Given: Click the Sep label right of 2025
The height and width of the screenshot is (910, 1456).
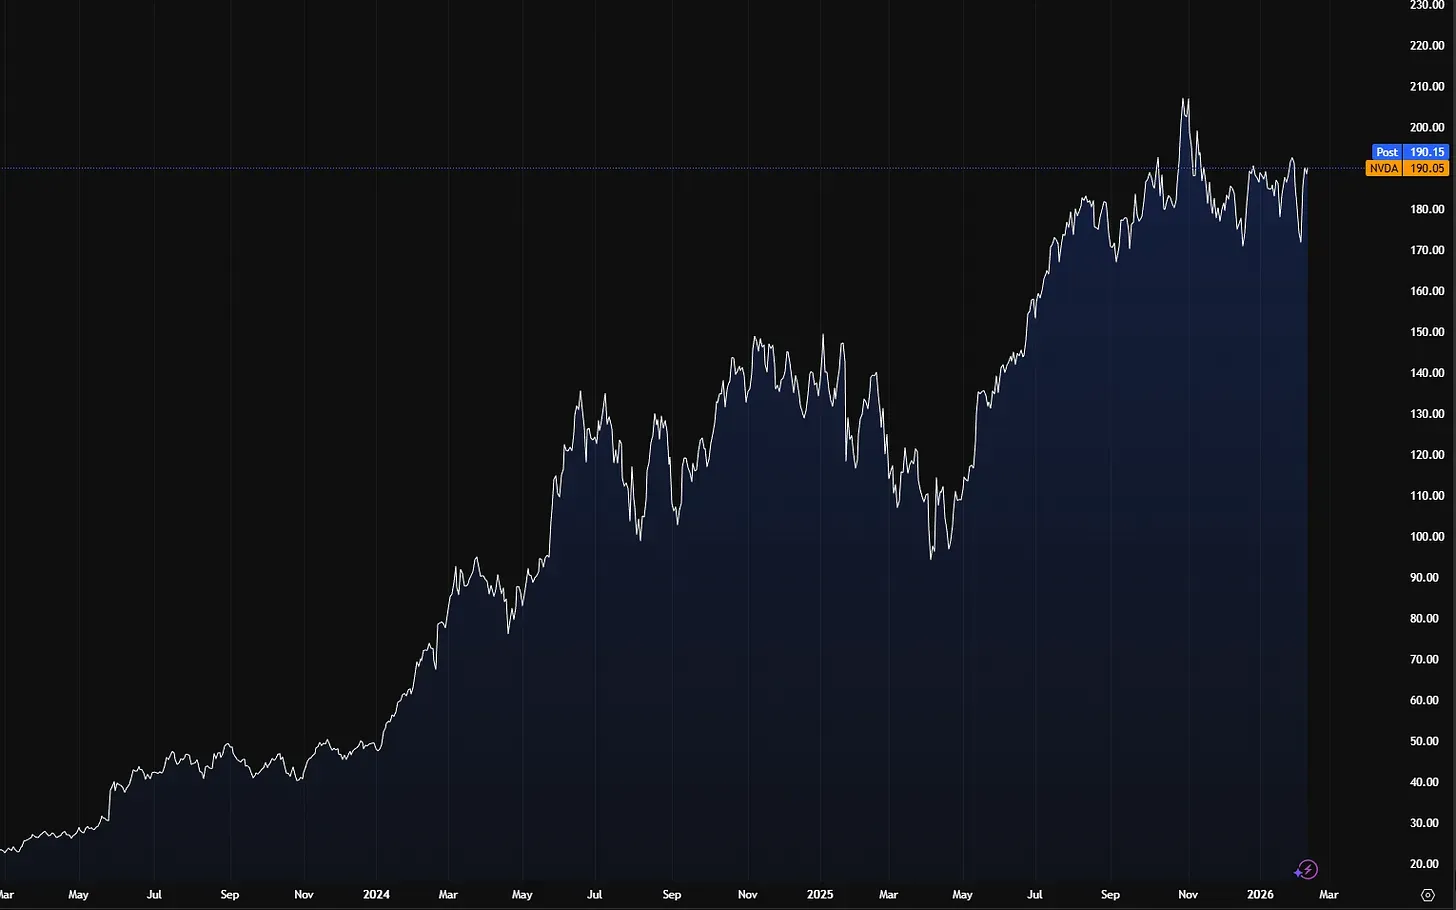Looking at the screenshot, I should coord(1110,895).
